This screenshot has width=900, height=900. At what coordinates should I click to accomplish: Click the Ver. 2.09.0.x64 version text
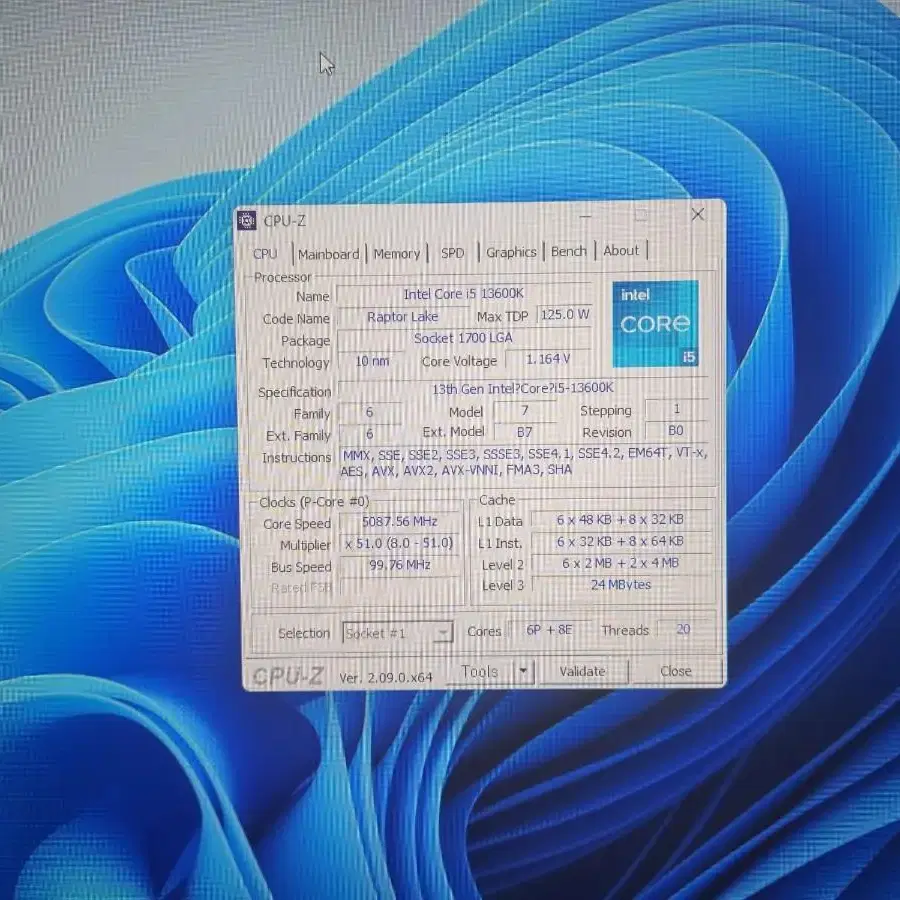click(x=386, y=677)
